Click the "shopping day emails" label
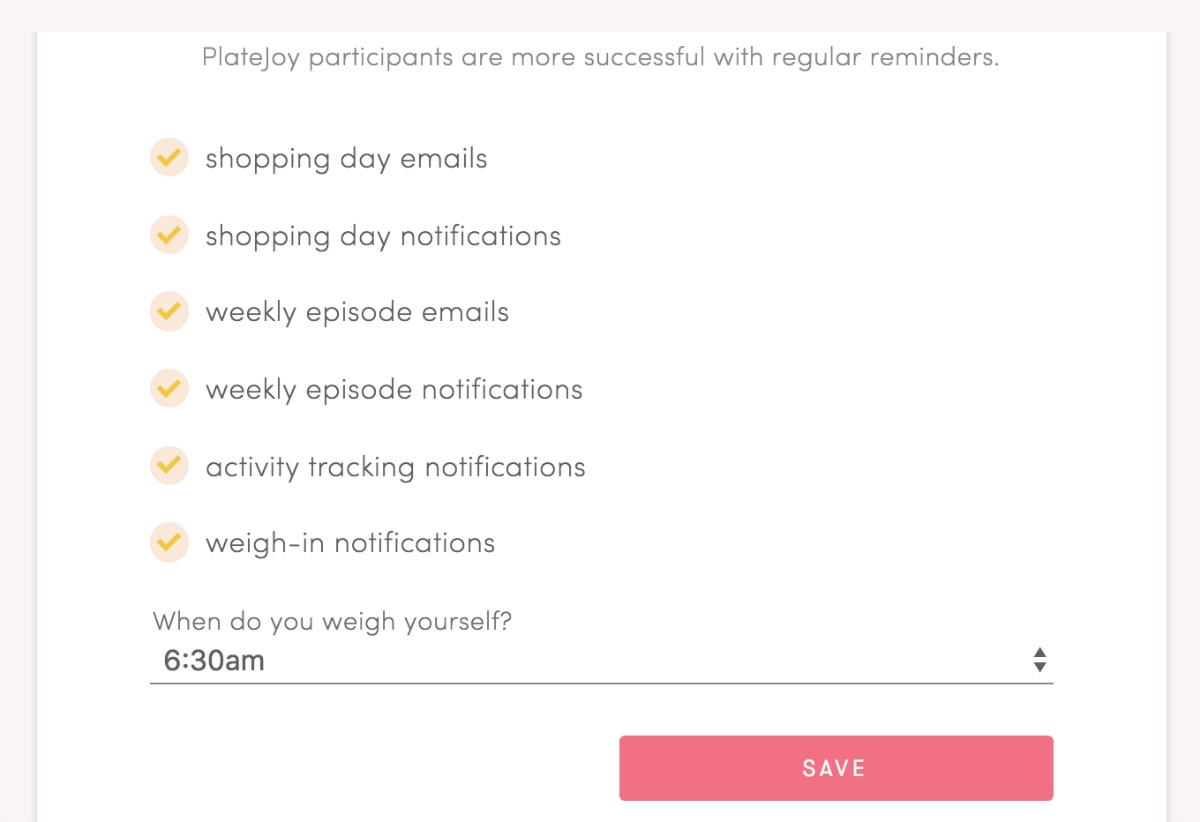 point(346,159)
